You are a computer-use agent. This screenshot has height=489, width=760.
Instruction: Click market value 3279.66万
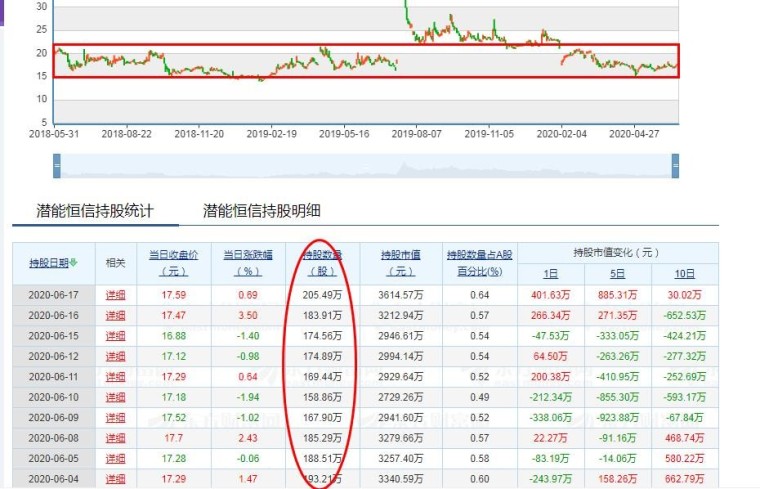point(401,438)
